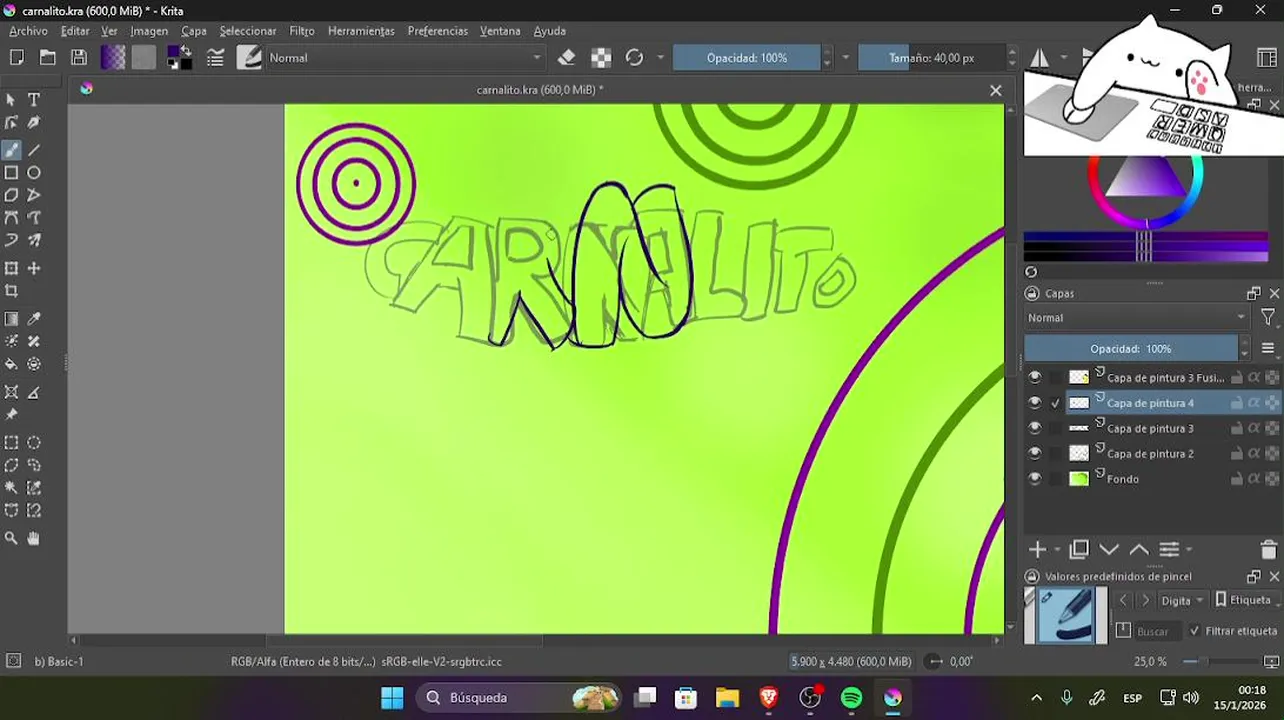Select the Text tool
Viewport: 1284px width, 720px height.
click(x=34, y=100)
